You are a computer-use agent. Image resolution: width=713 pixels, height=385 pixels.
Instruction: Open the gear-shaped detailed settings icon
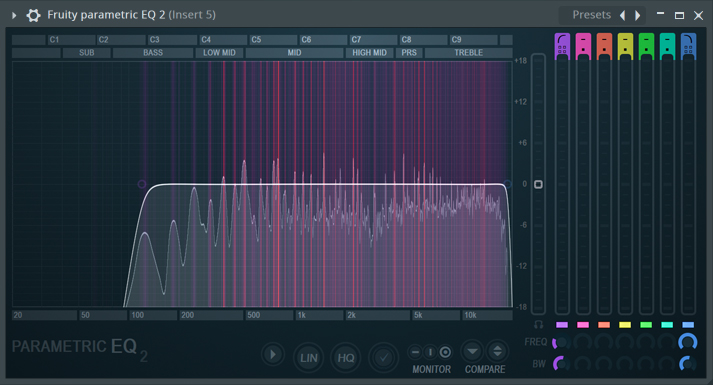(33, 15)
